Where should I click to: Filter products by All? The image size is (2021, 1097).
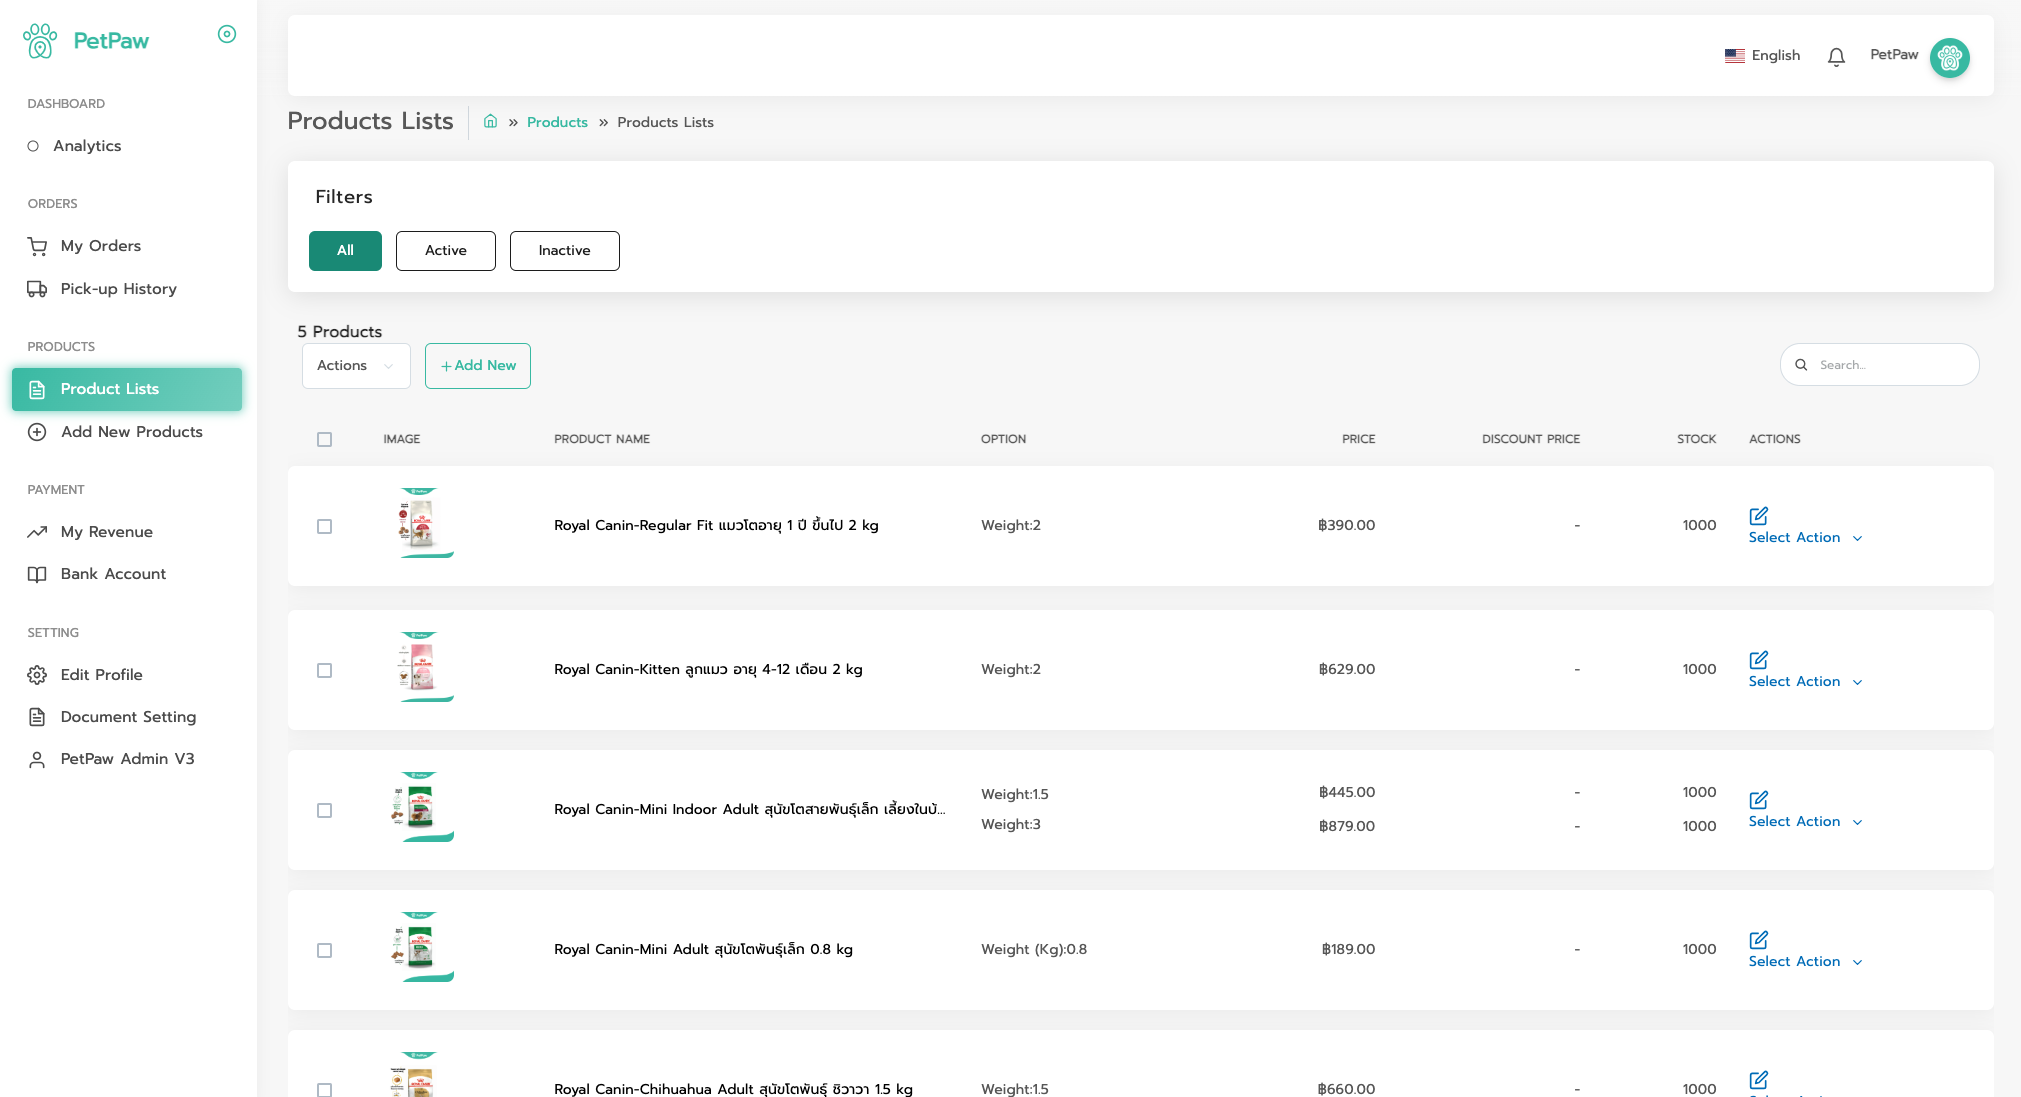tap(345, 251)
